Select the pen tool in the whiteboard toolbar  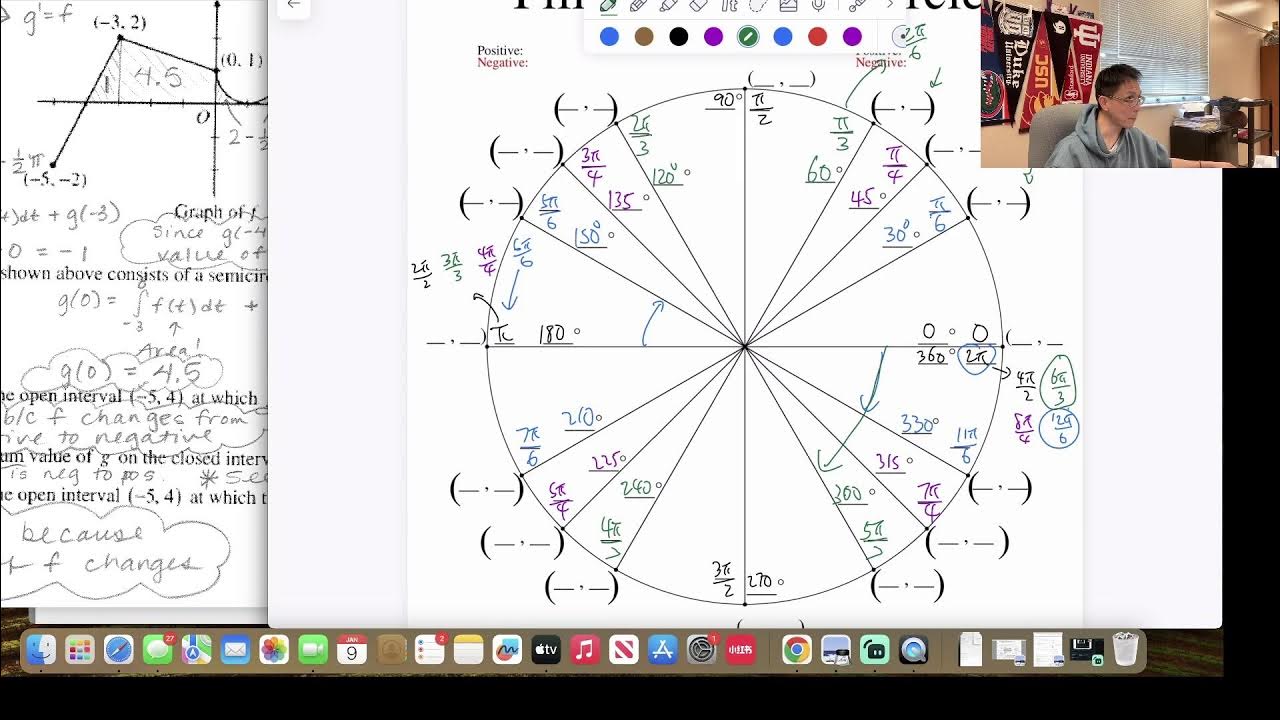click(x=608, y=5)
